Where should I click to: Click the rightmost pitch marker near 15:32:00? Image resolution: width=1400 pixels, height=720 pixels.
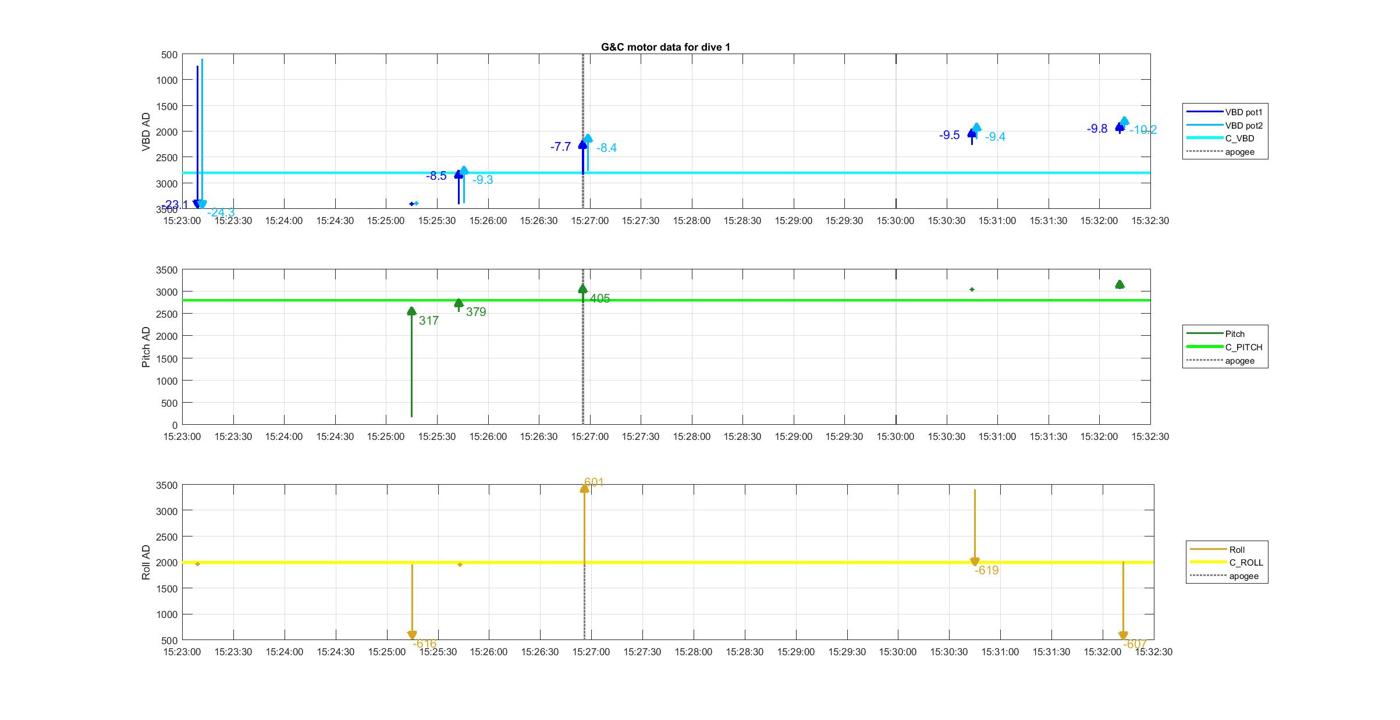pos(1120,285)
